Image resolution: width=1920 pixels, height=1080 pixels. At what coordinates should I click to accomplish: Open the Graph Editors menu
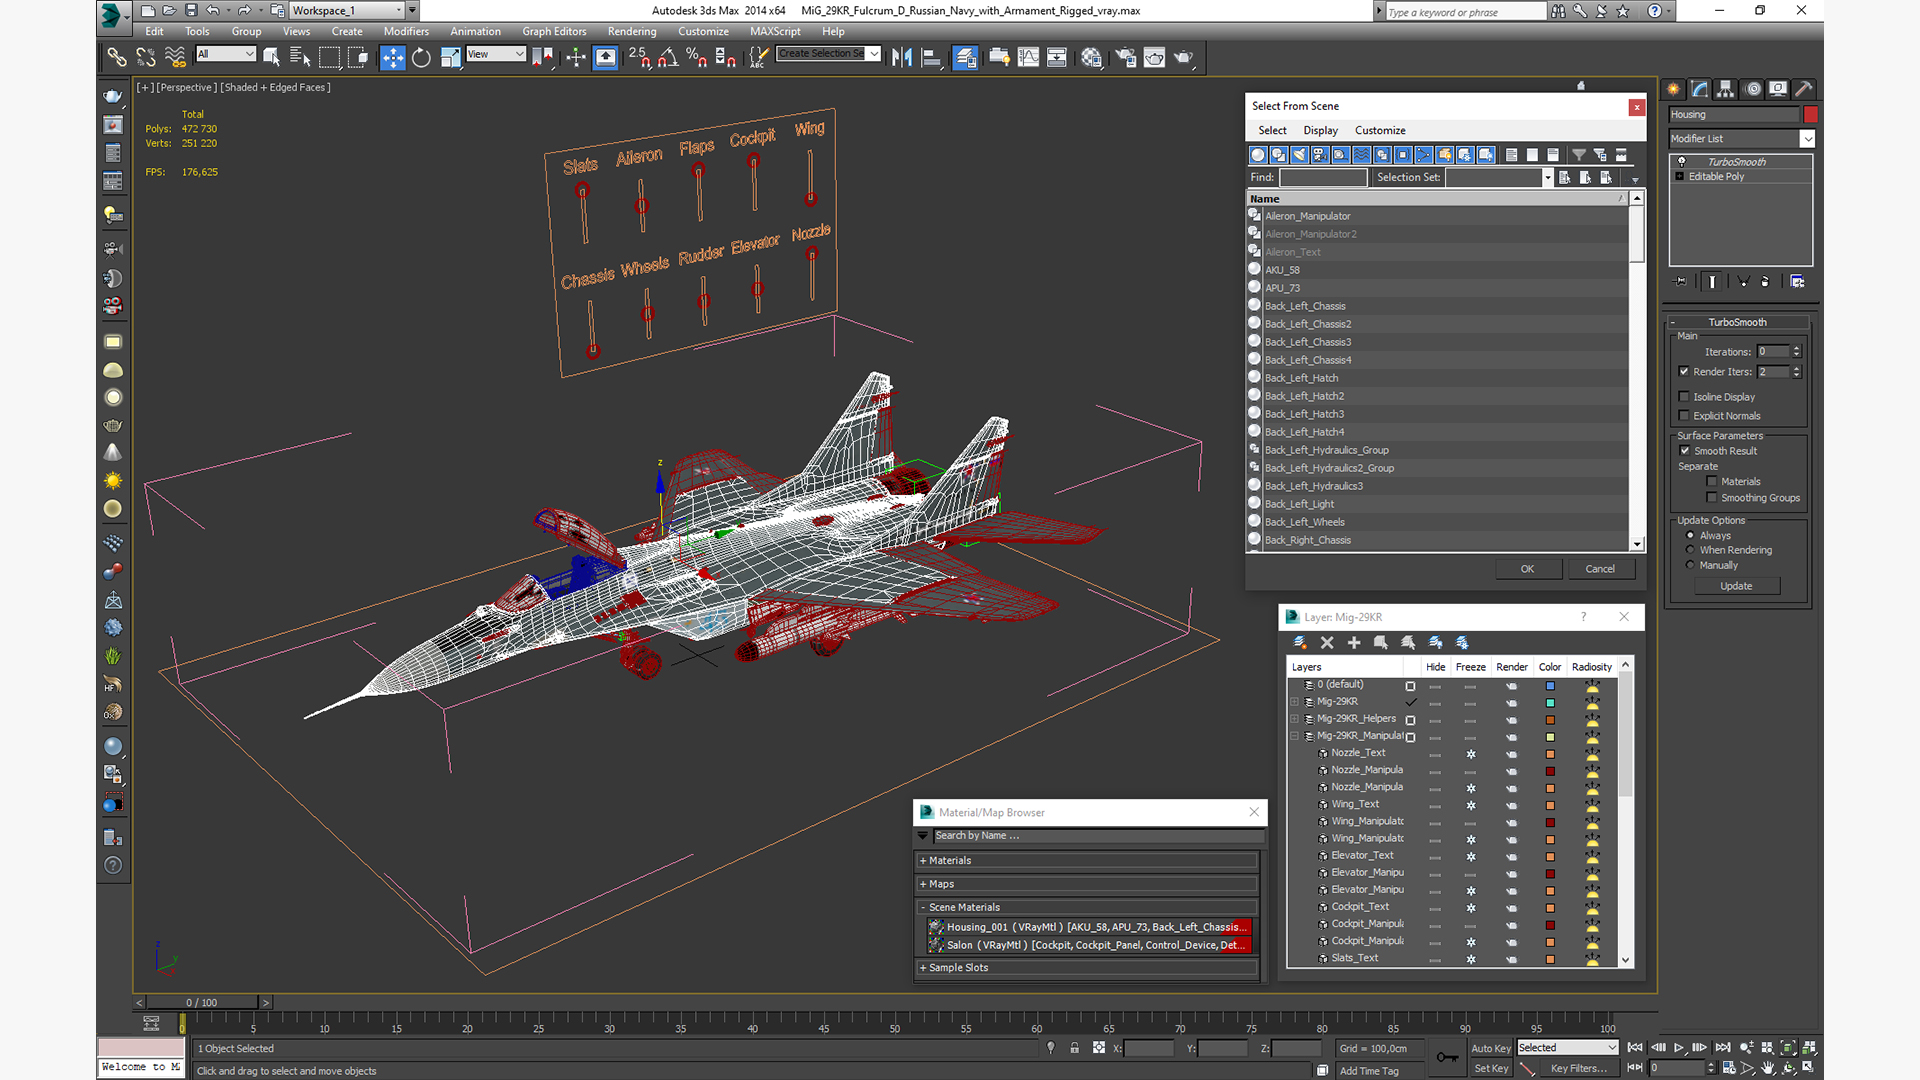pyautogui.click(x=554, y=31)
